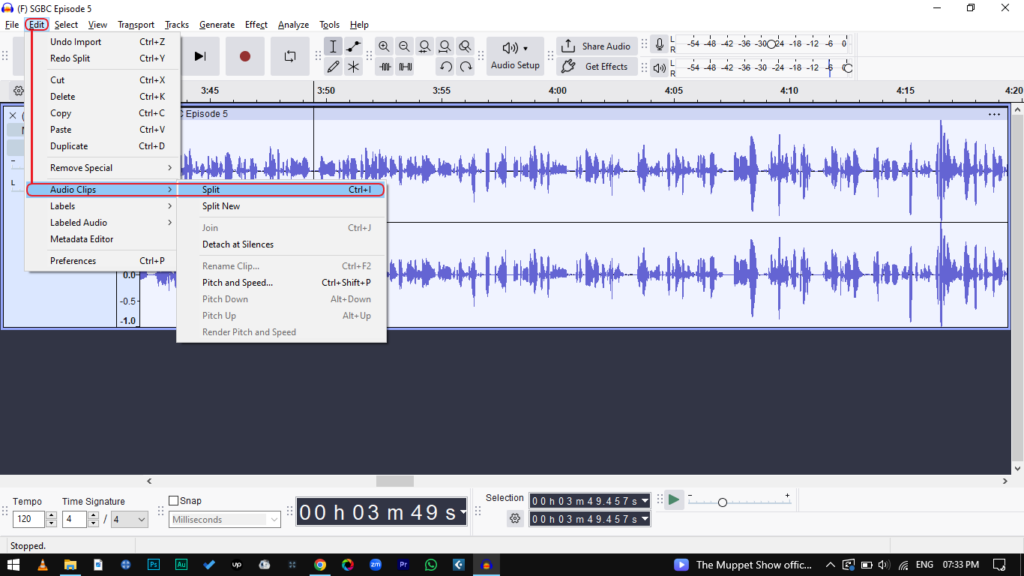This screenshot has height=576, width=1024.
Task: Click the Tempo value input field
Action: pyautogui.click(x=28, y=520)
